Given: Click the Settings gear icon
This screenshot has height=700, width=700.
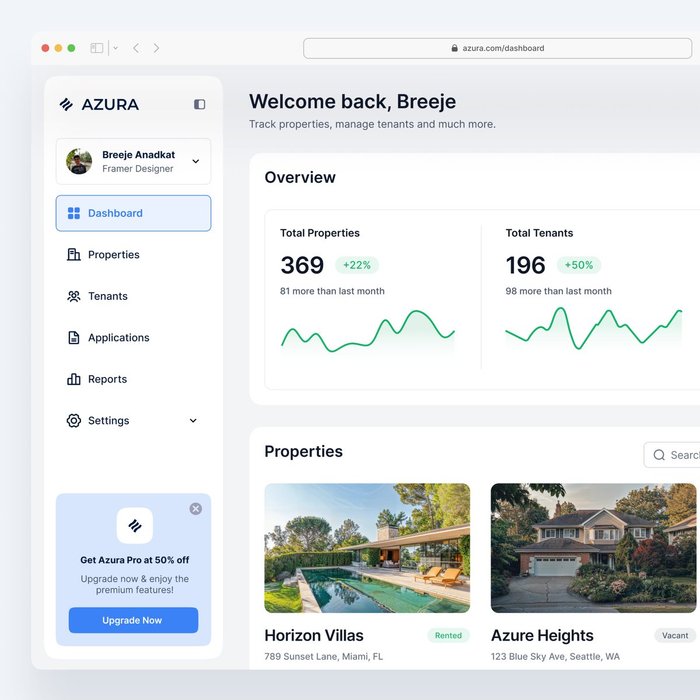Looking at the screenshot, I should pos(73,421).
